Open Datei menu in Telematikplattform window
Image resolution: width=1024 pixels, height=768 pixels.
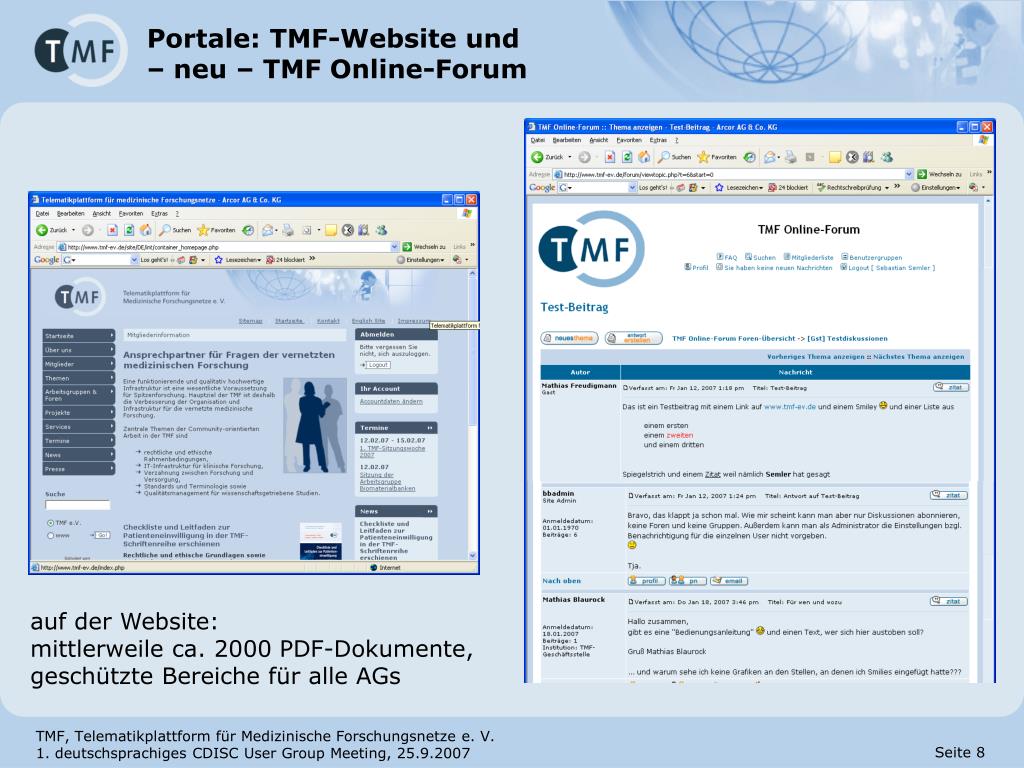click(x=42, y=214)
